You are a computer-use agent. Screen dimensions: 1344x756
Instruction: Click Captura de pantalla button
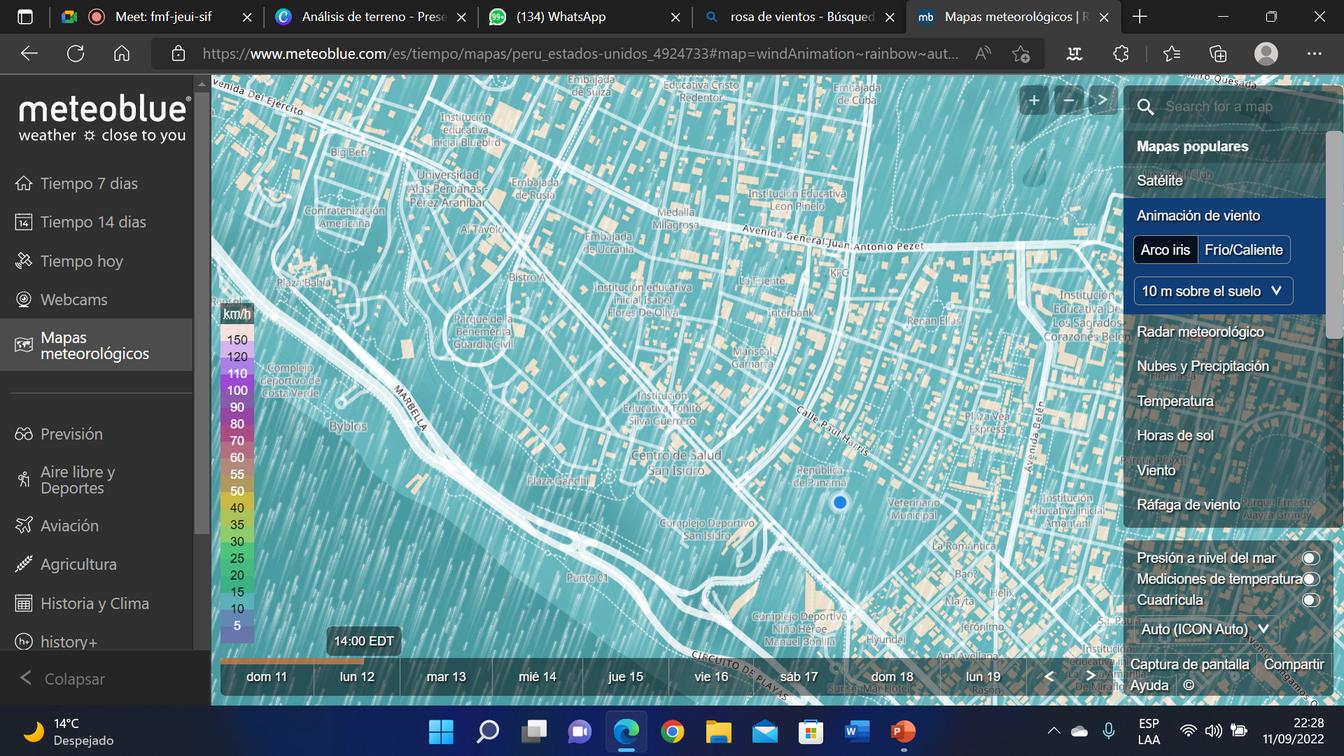(x=1189, y=664)
